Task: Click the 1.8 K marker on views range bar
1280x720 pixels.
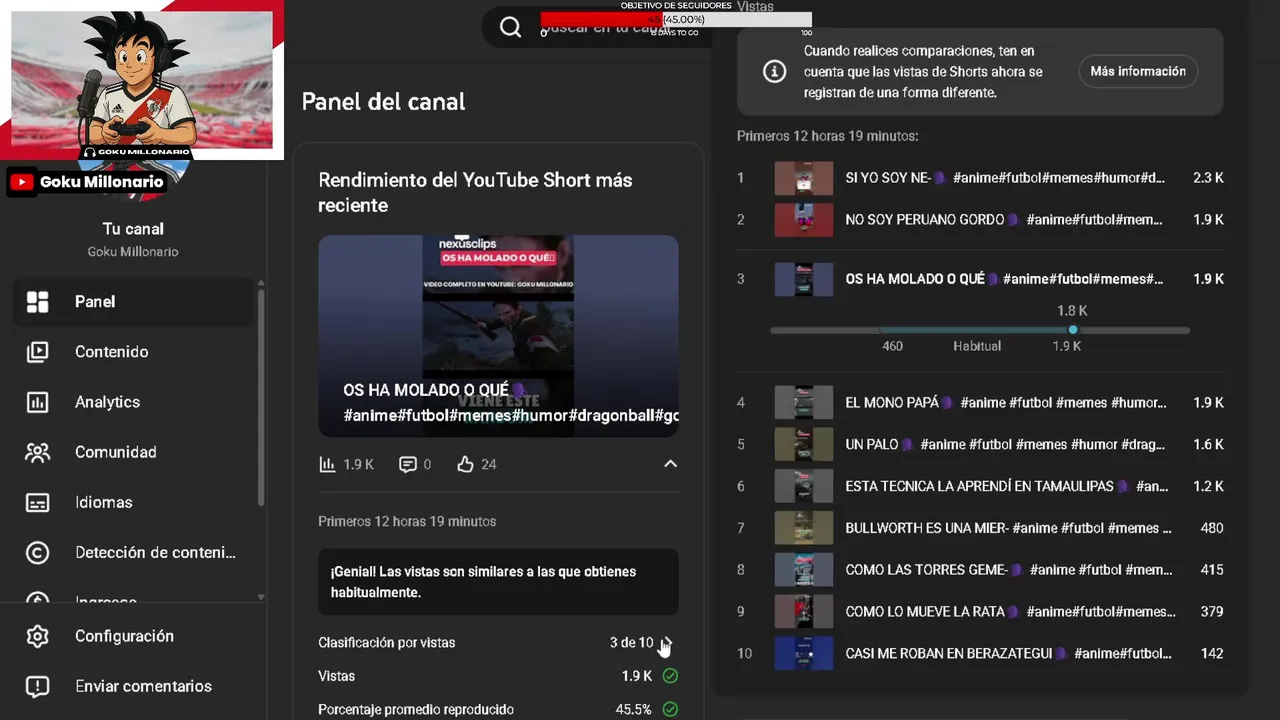Action: (x=1073, y=330)
